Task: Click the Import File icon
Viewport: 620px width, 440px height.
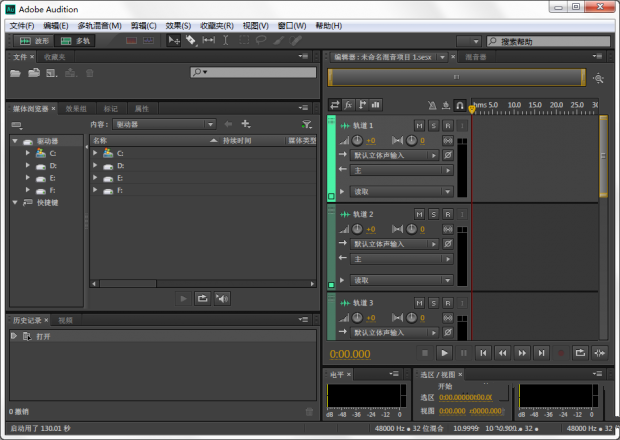Action: 34,73
